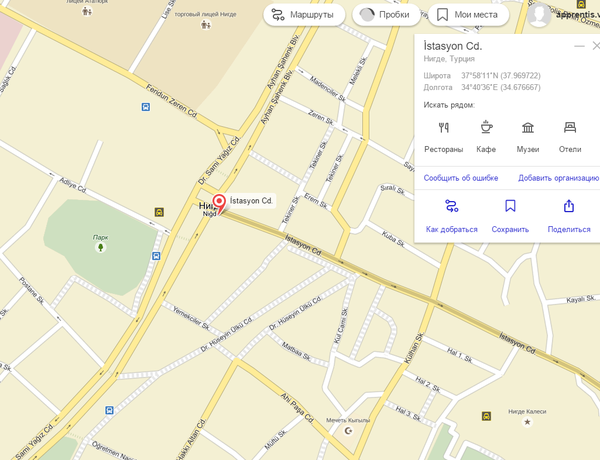
Task: Click the Нигде Калеси star landmark
Action: pos(527,422)
